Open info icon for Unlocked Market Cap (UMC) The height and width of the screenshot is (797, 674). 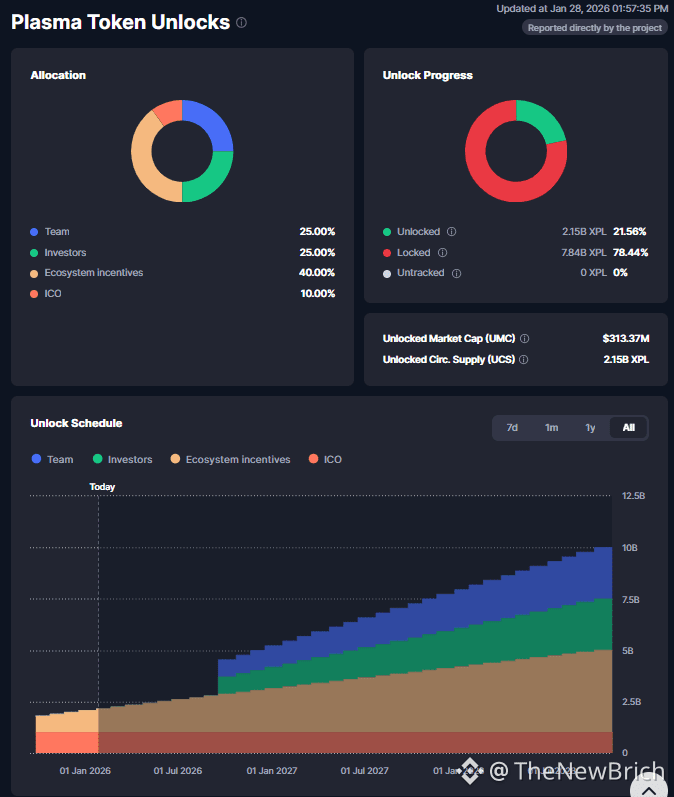[x=525, y=339]
